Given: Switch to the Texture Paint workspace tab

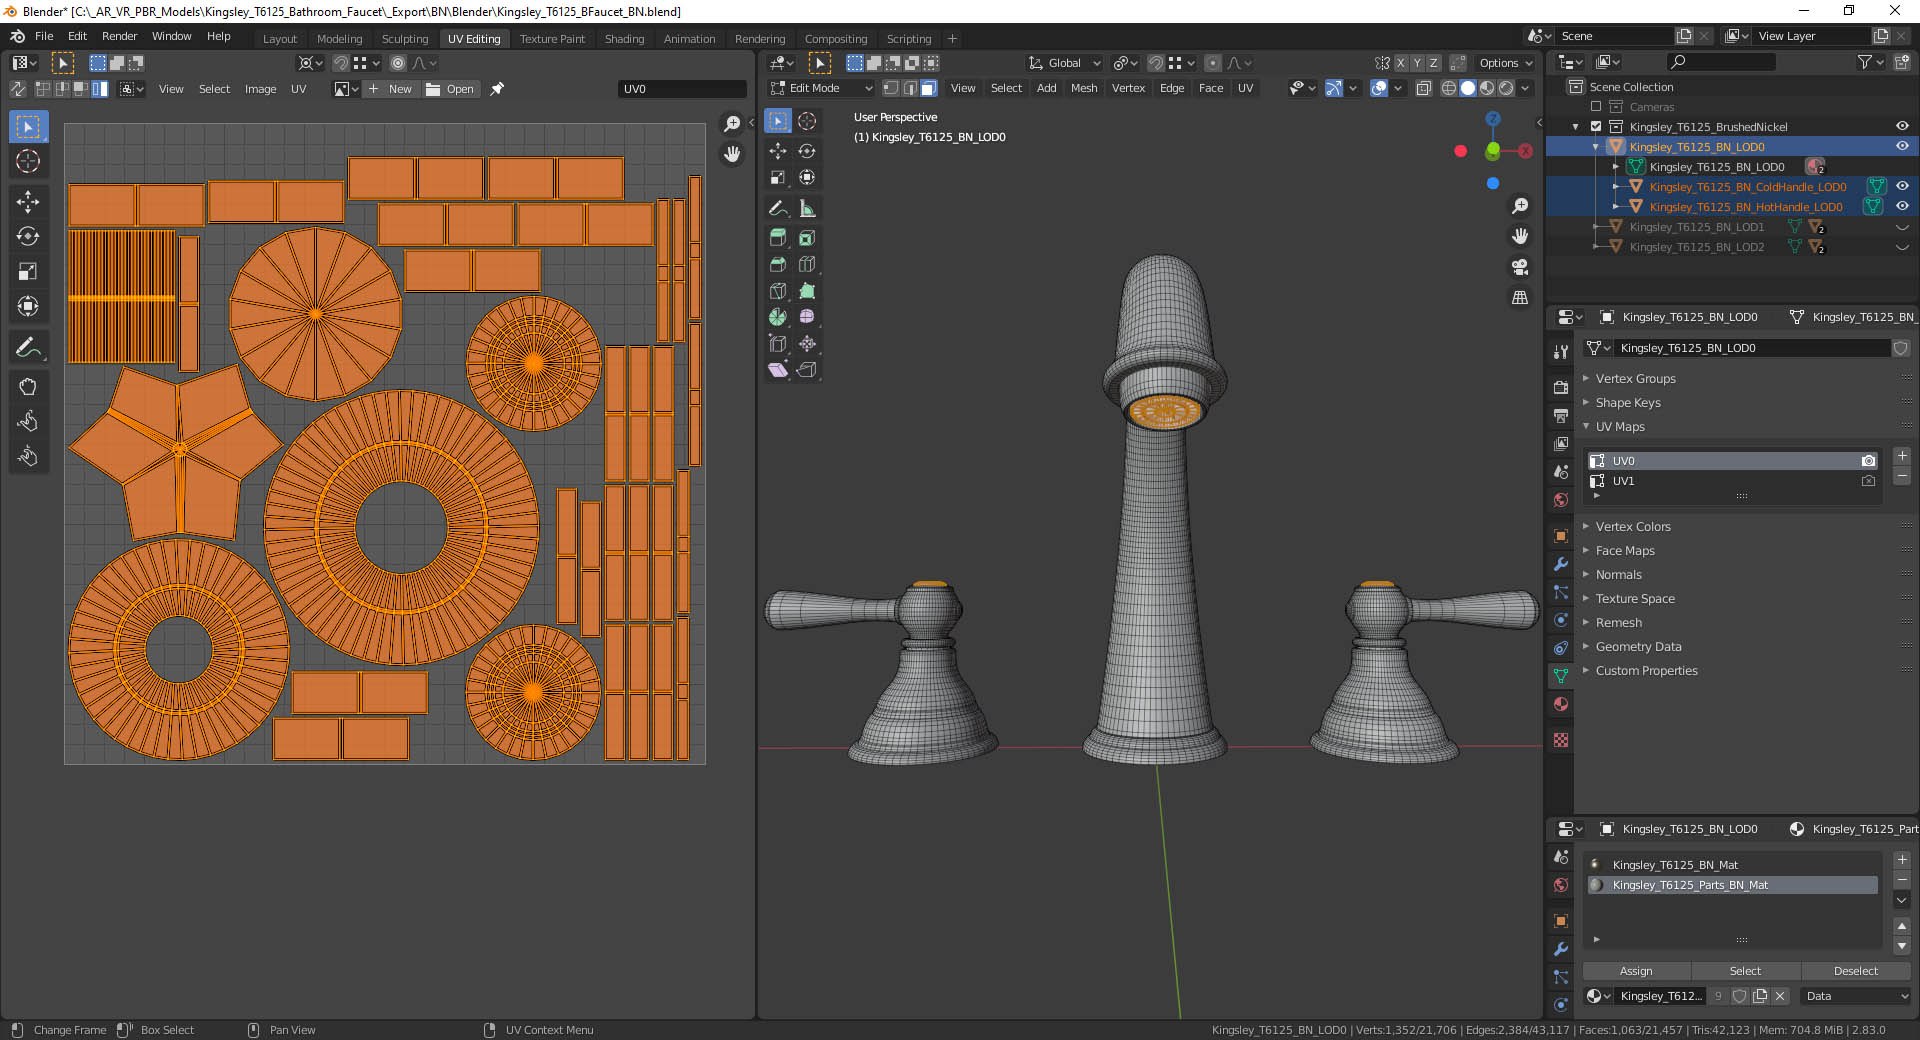Looking at the screenshot, I should [x=552, y=39].
